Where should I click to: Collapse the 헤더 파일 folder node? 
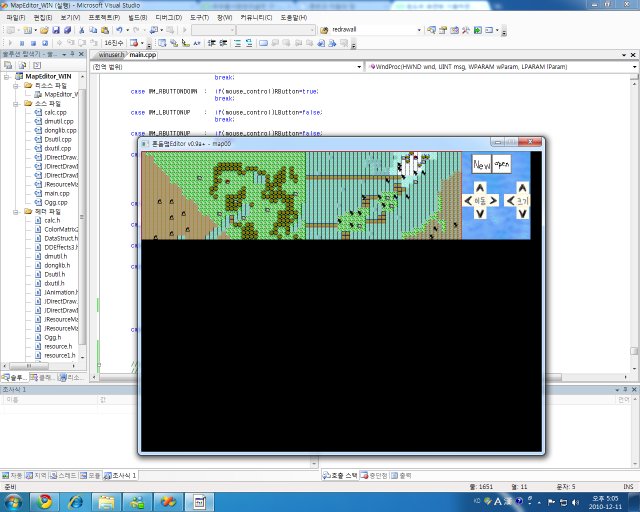pos(16,211)
